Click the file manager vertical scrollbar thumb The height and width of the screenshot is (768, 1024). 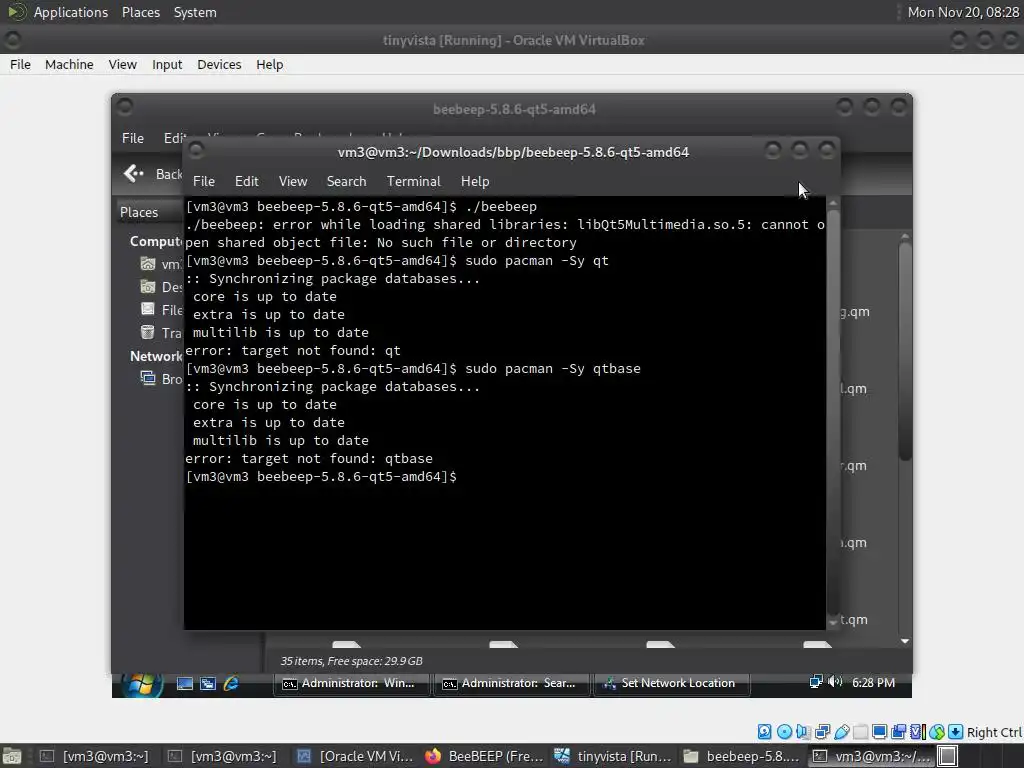tap(904, 351)
